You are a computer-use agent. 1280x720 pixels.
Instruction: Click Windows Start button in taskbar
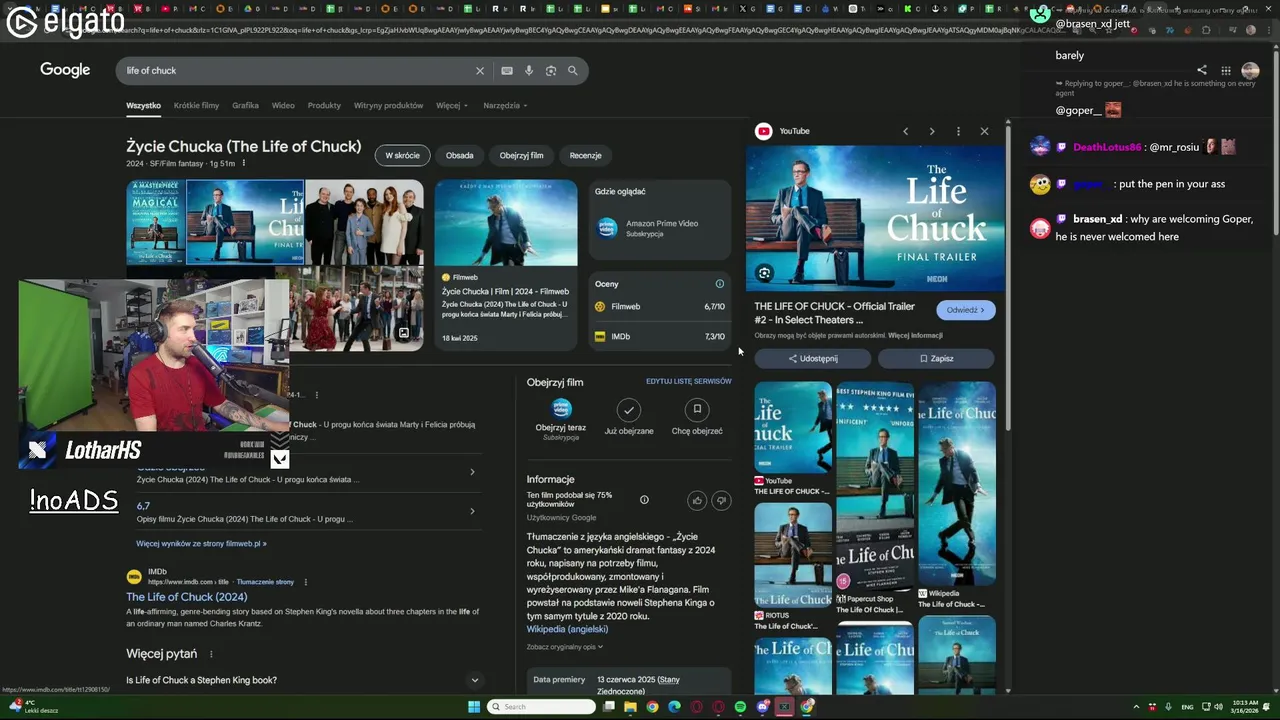[474, 707]
